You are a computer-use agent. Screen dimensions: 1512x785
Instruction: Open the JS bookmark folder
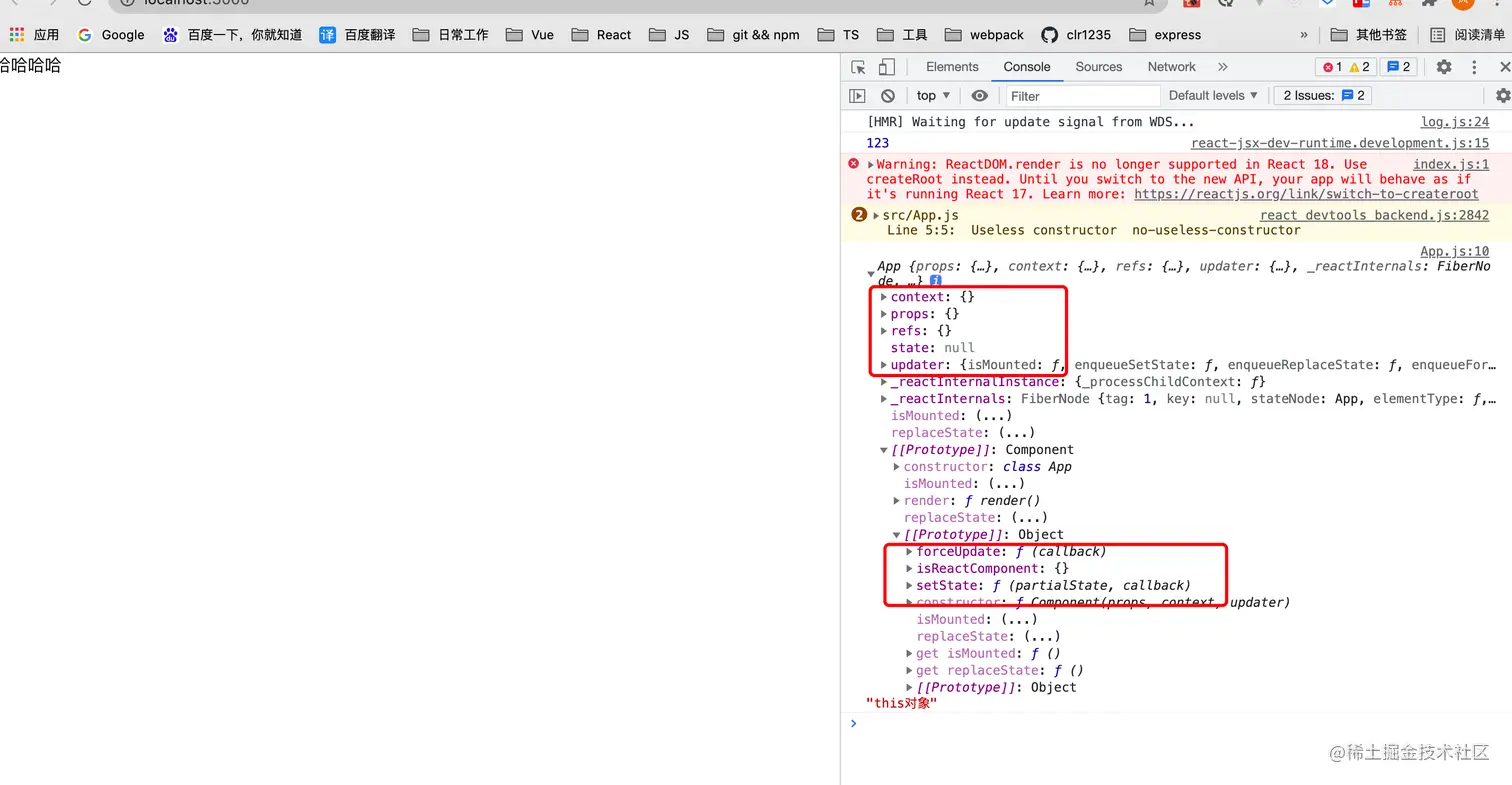click(669, 35)
